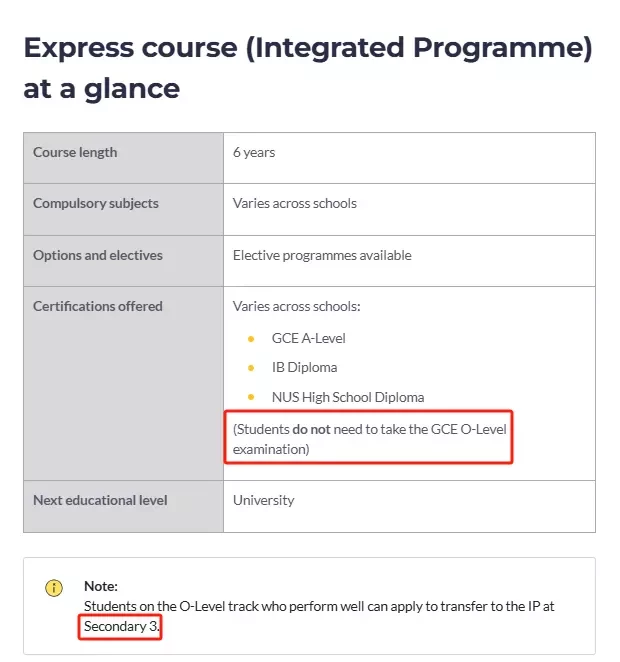Click the Options and electives label
The image size is (620, 662).
click(x=98, y=255)
